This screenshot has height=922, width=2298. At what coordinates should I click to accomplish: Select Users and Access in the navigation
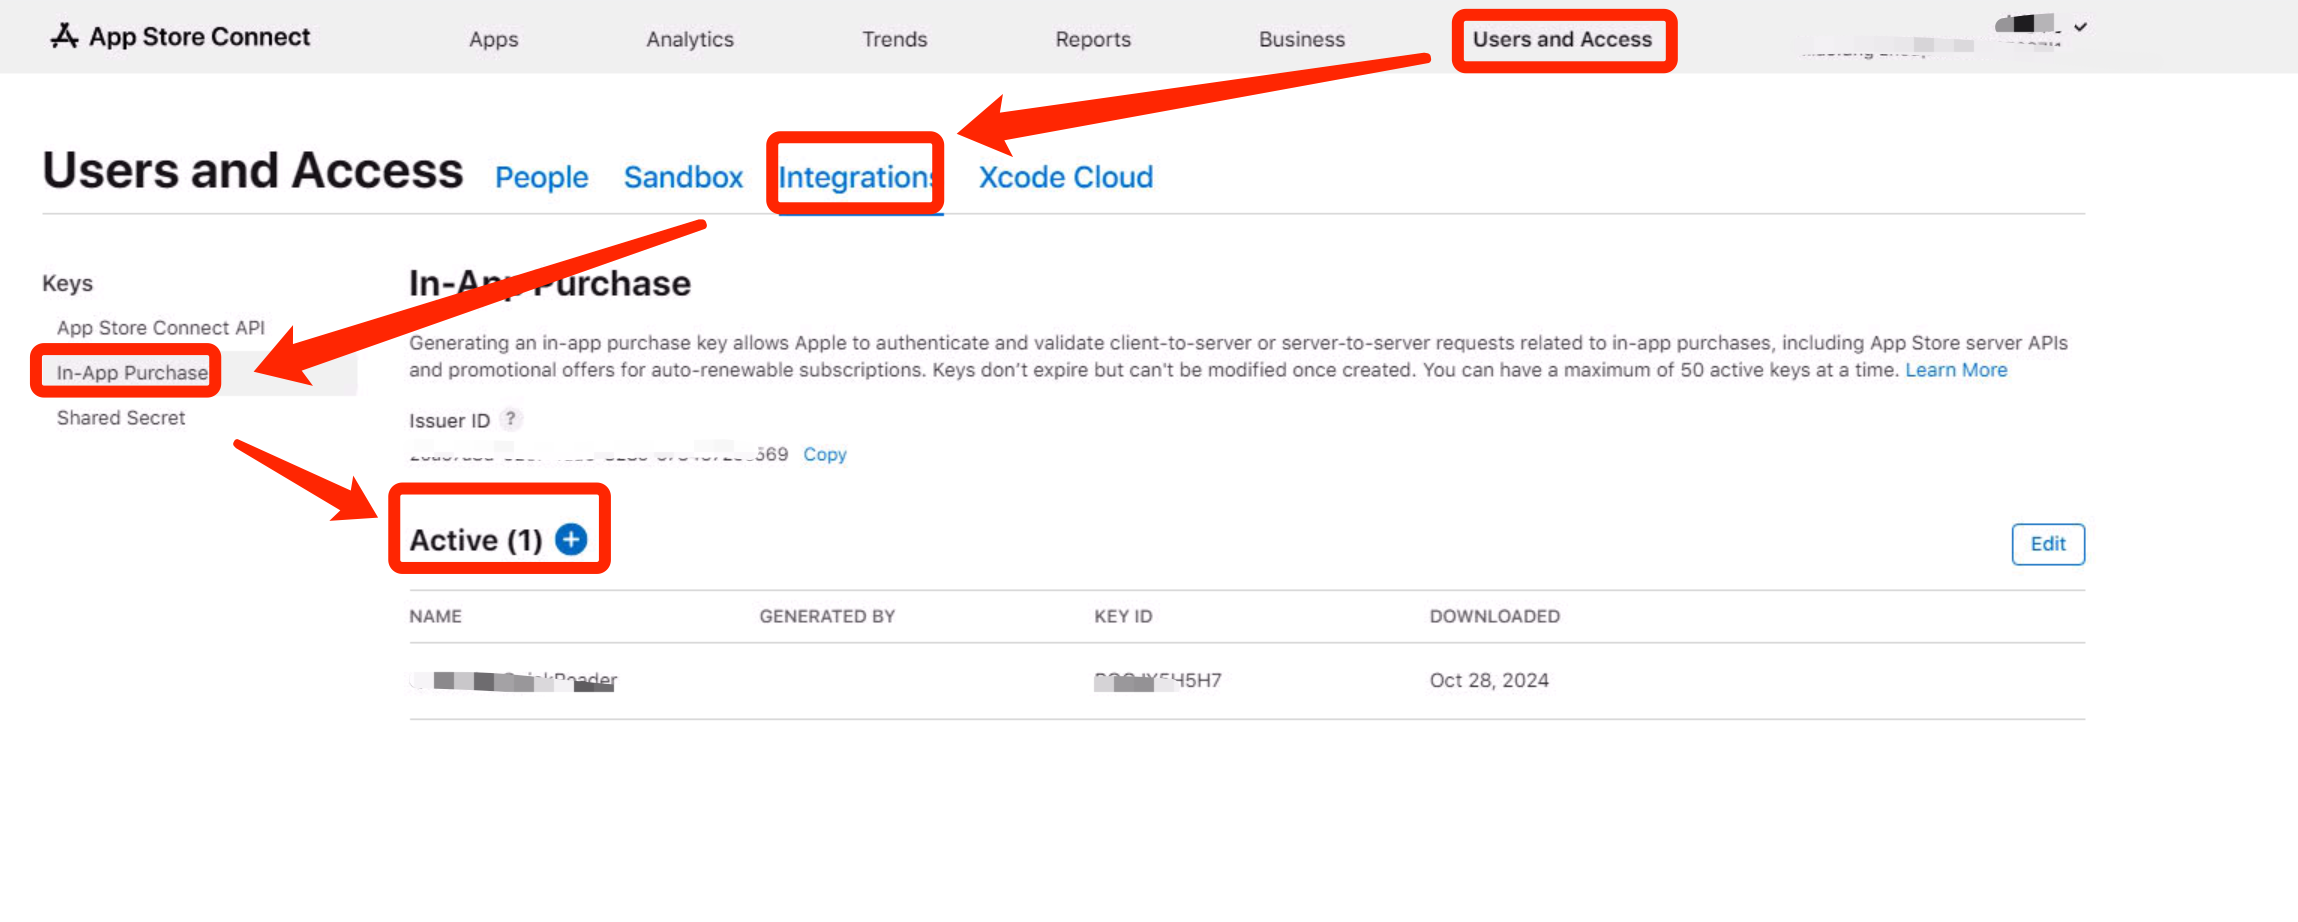(1561, 40)
